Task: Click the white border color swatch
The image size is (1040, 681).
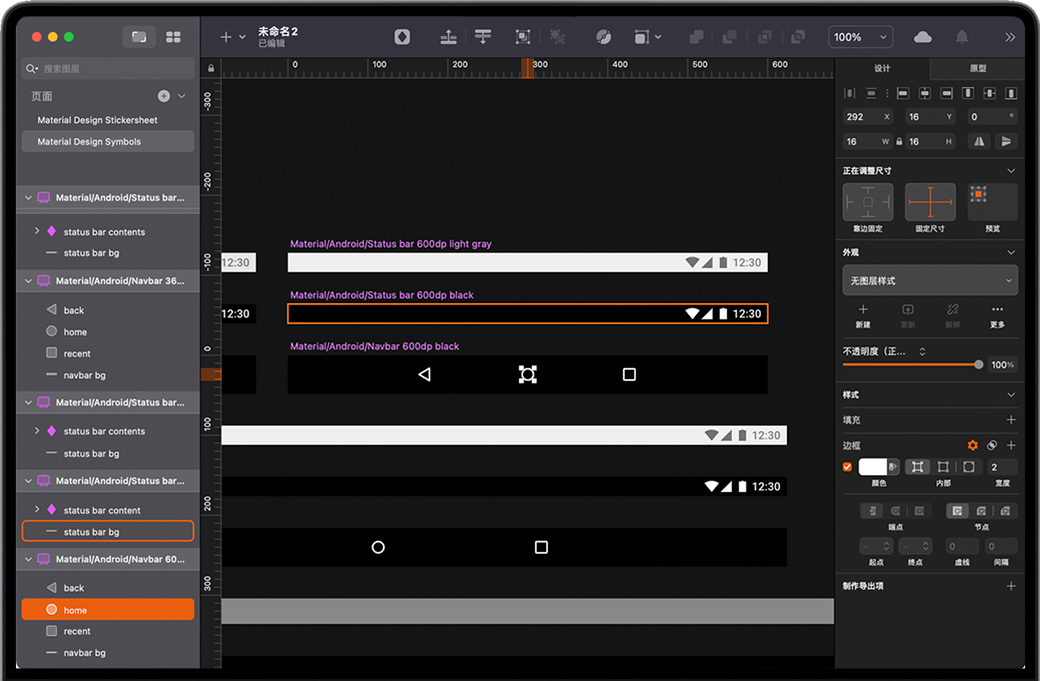Action: [873, 467]
